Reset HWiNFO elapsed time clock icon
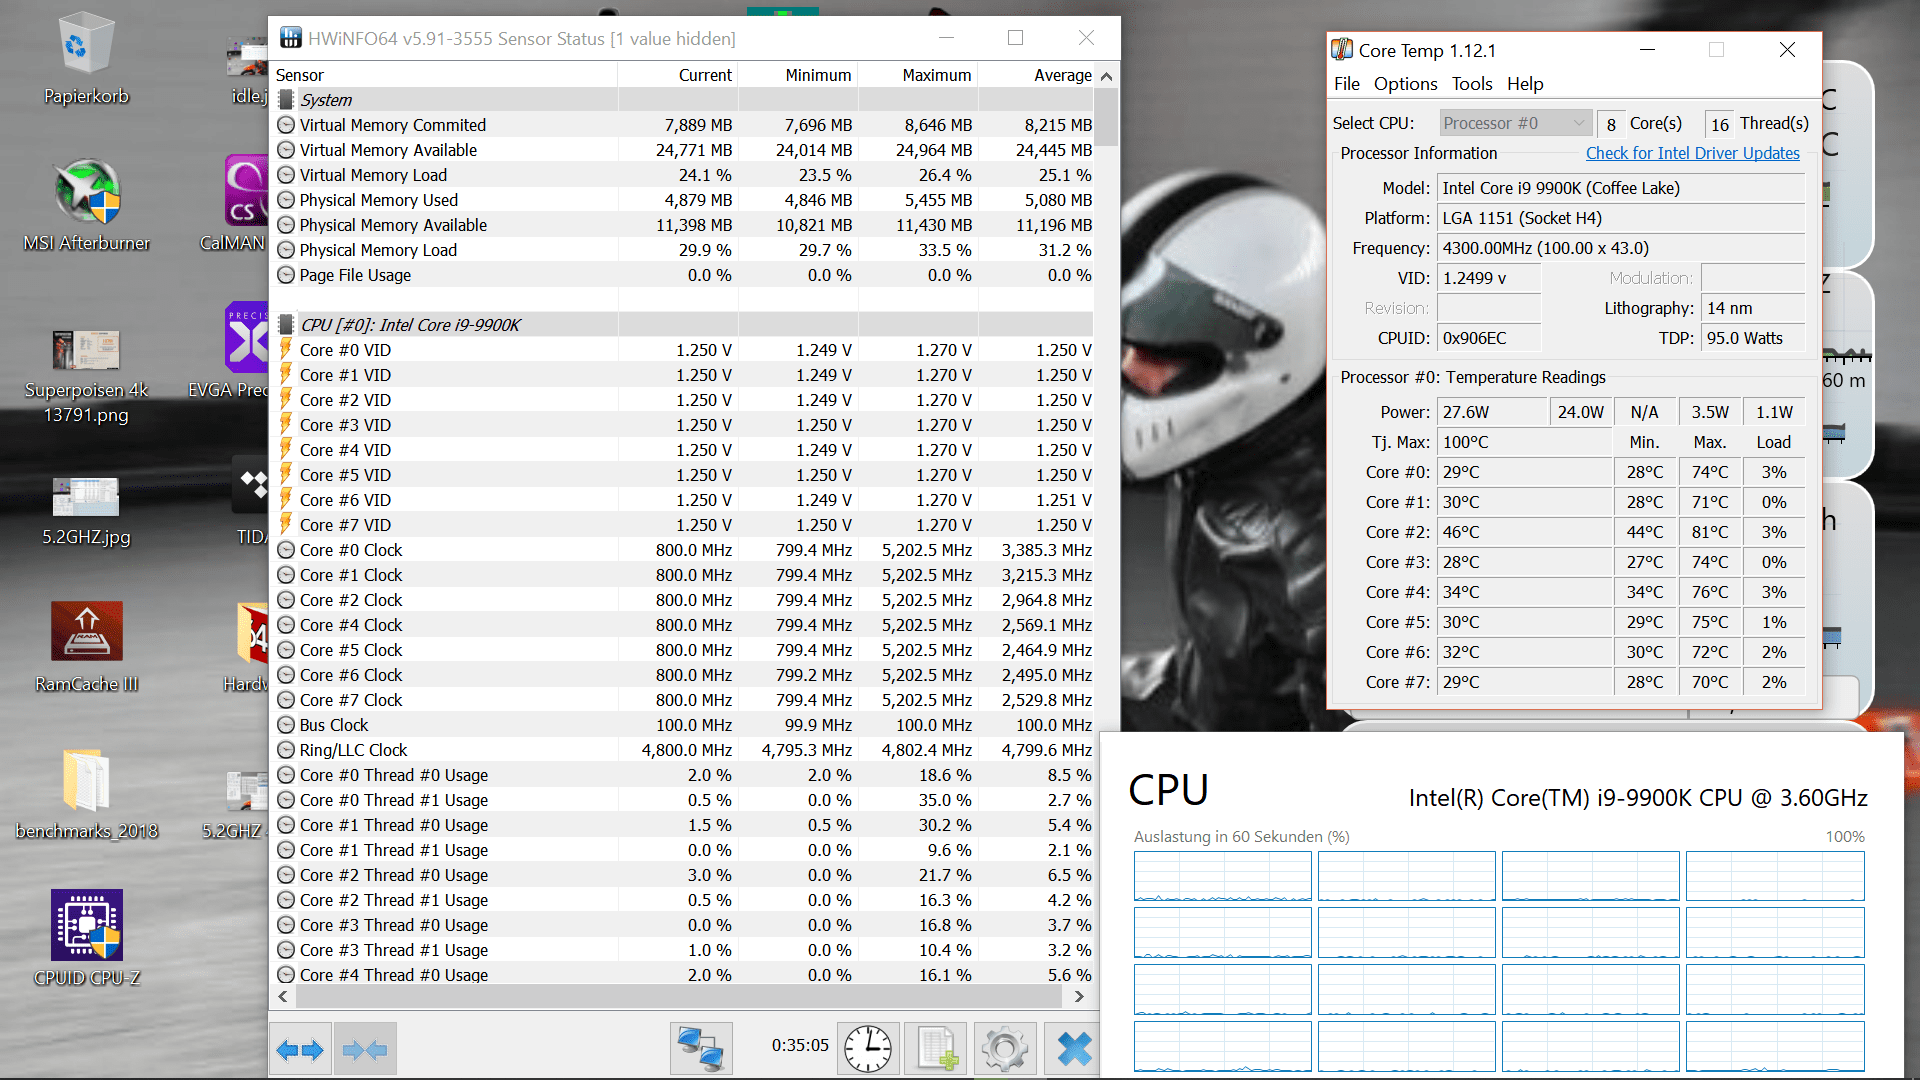 [867, 1049]
